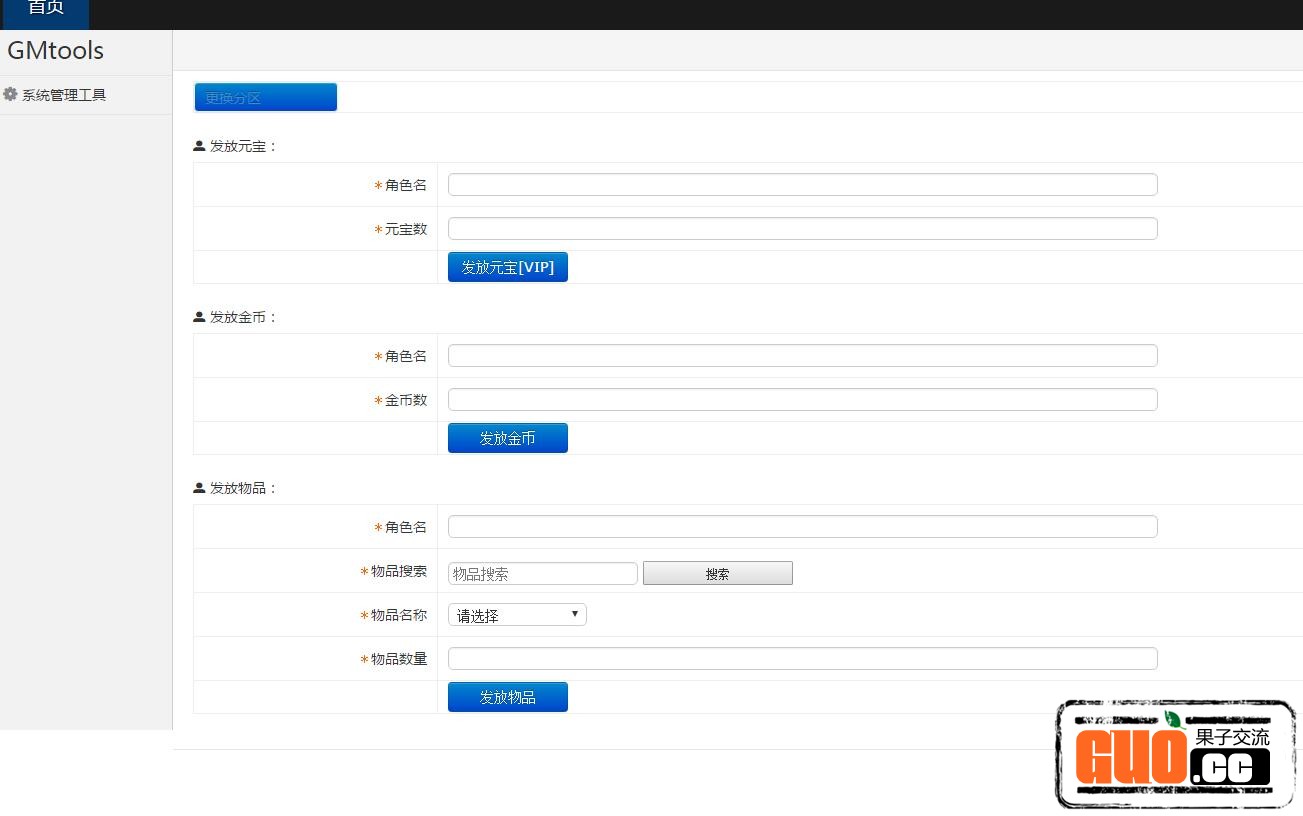
Task: Open the 首页 tab in top bar
Action: [x=46, y=10]
